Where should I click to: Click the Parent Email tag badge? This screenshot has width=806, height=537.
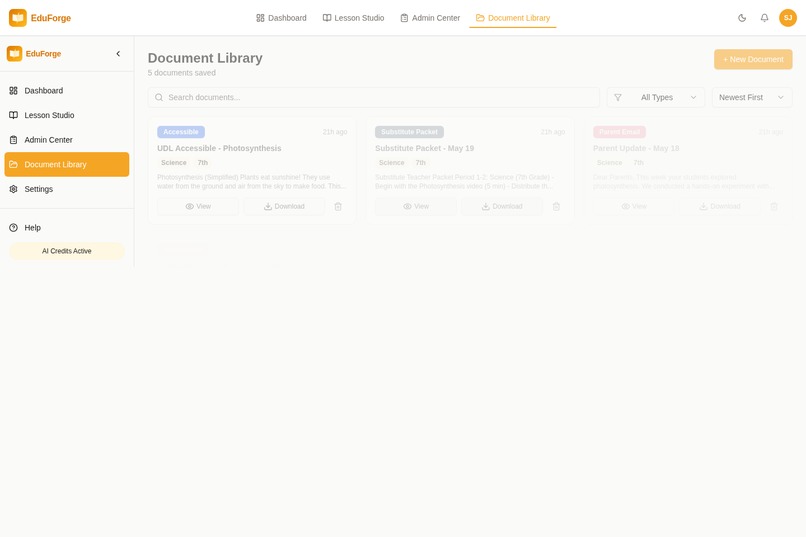pyautogui.click(x=619, y=132)
